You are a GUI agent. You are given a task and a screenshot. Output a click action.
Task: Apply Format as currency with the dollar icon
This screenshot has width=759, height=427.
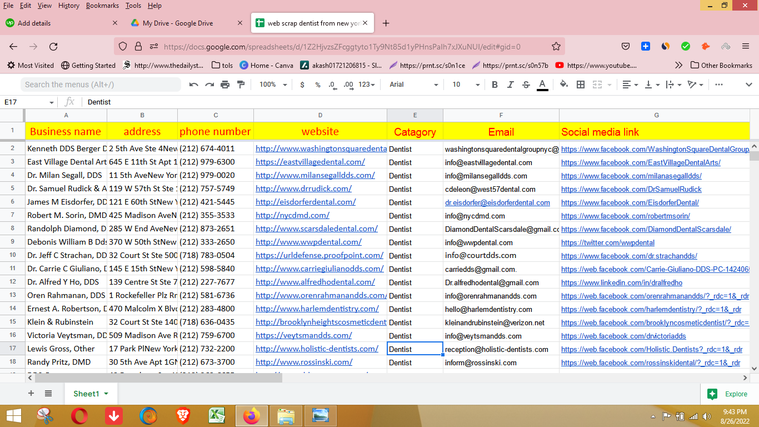coord(303,85)
